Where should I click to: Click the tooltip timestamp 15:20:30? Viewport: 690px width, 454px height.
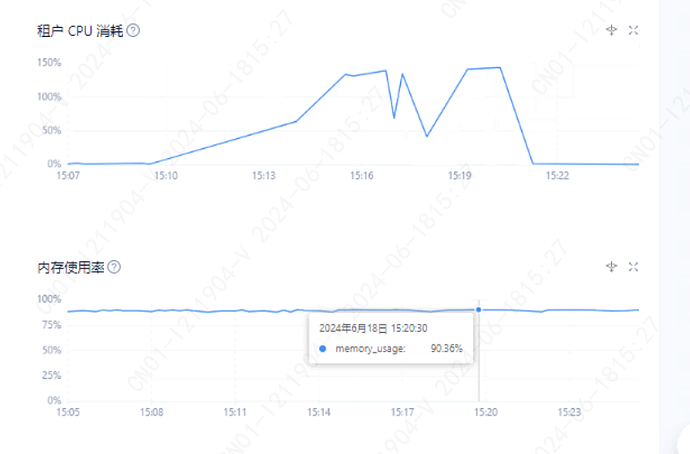pos(409,328)
